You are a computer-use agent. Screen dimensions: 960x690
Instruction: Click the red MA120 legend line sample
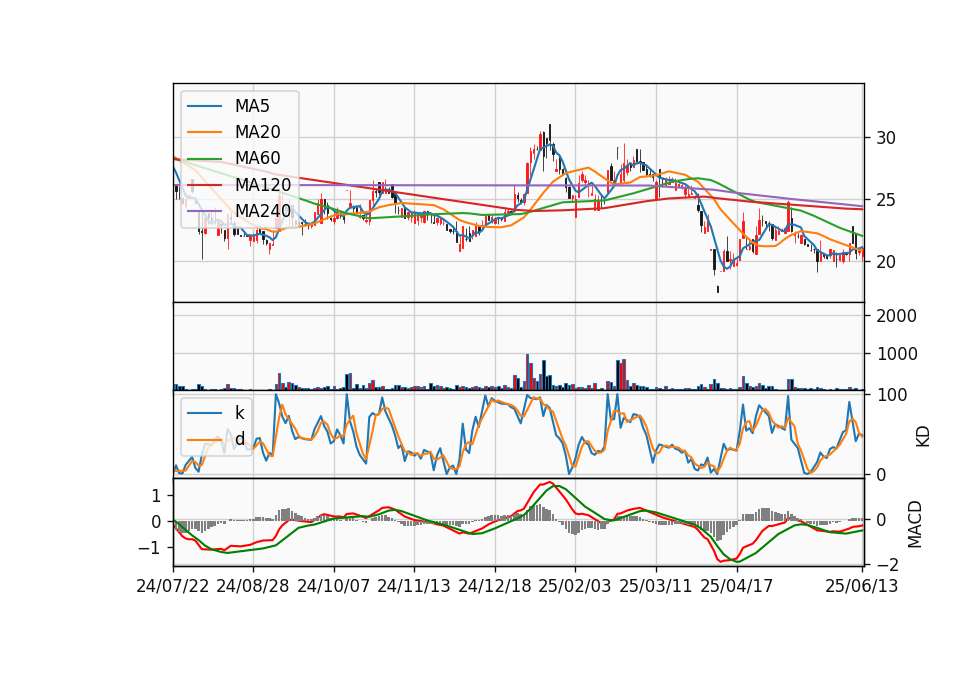tap(204, 184)
